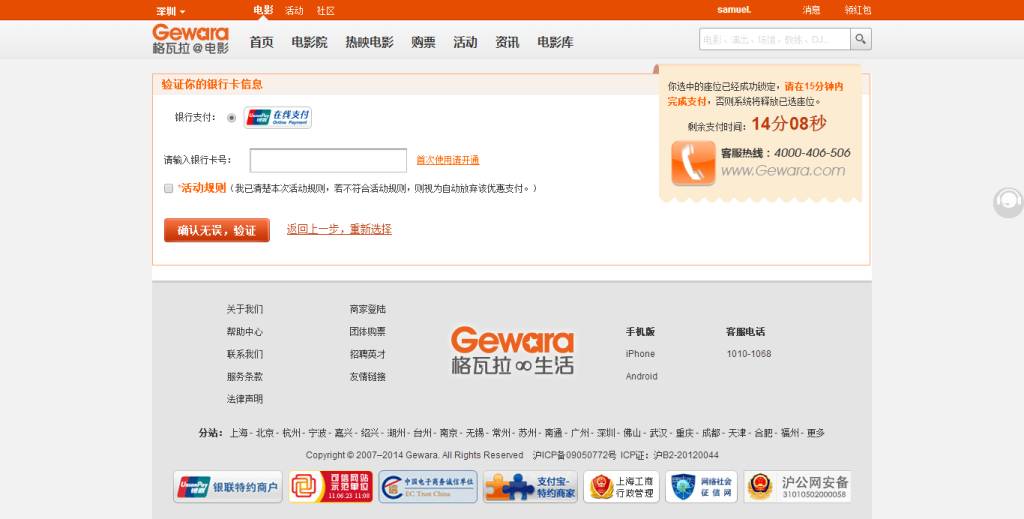1024x519 pixels.
Task: Click the 确认无误，验证 button
Action: (x=217, y=230)
